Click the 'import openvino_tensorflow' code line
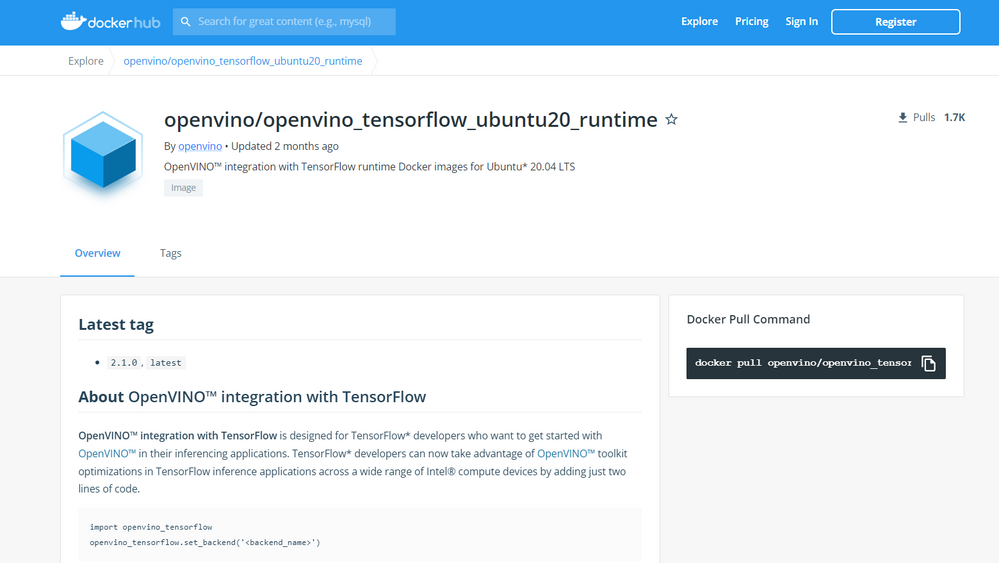The width and height of the screenshot is (999, 563). [x=151, y=527]
